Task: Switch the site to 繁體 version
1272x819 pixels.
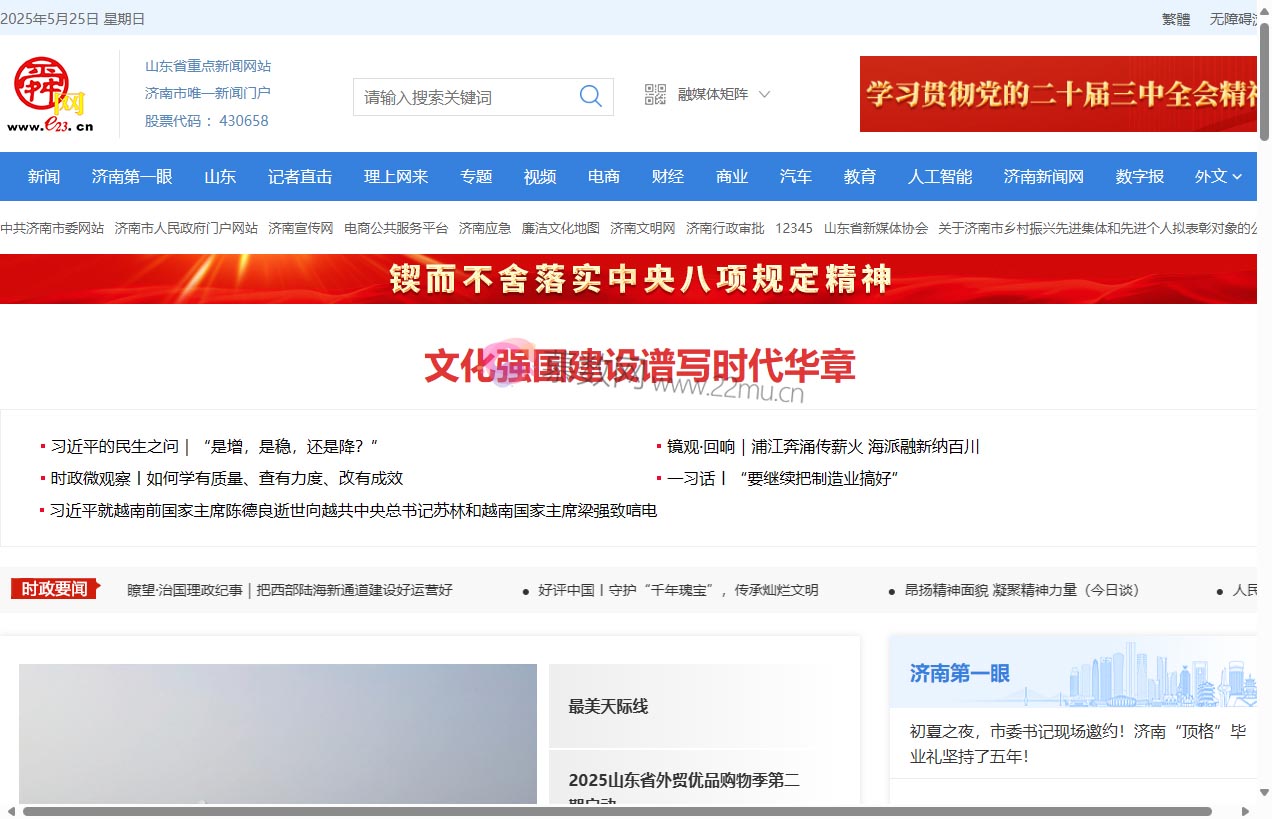Action: click(1176, 18)
